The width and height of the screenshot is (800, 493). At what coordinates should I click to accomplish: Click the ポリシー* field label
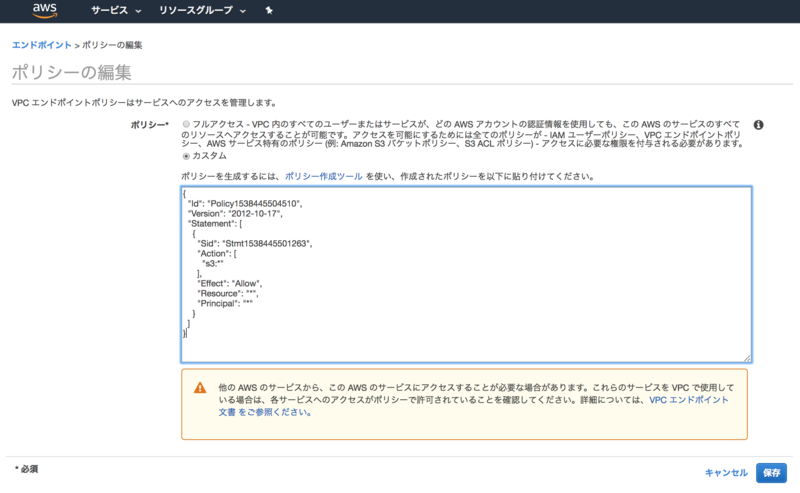point(149,125)
